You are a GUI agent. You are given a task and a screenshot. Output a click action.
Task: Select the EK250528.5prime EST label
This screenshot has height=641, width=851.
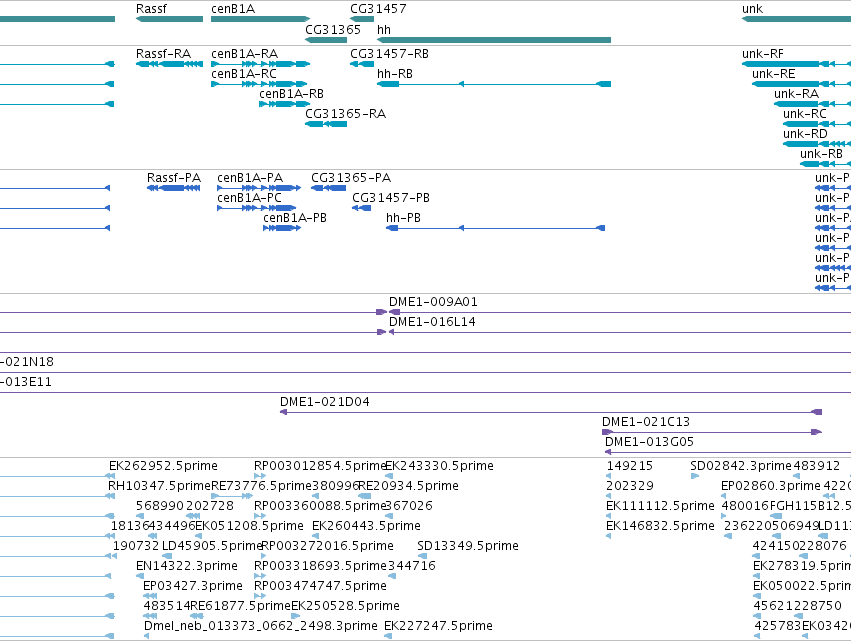pyautogui.click(x=345, y=606)
